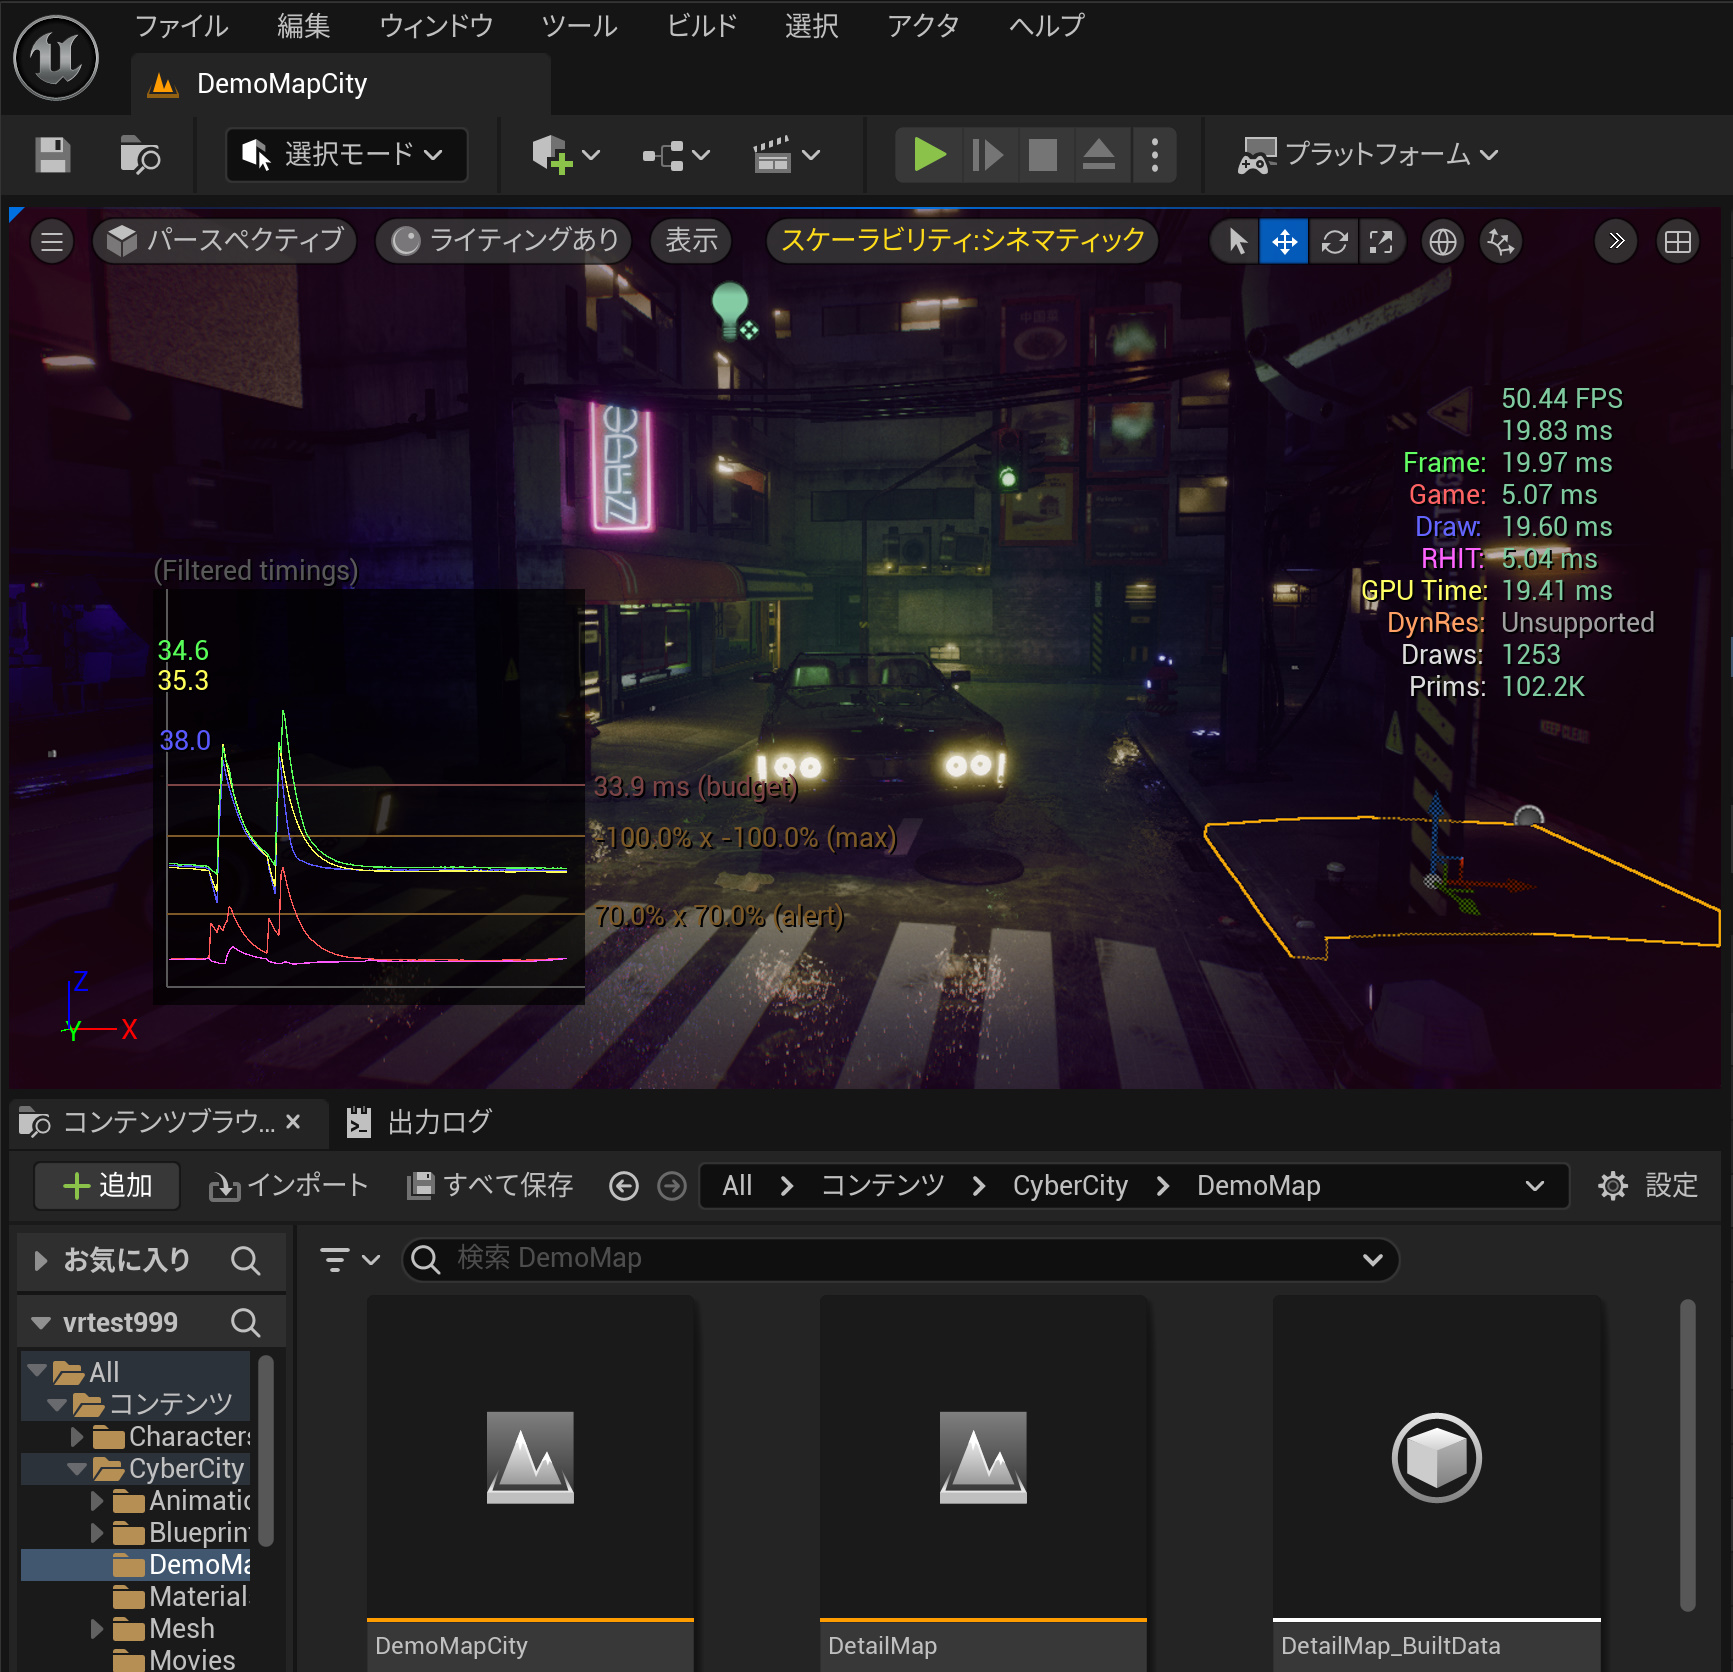Expand the Characters folder in tree

[x=77, y=1437]
